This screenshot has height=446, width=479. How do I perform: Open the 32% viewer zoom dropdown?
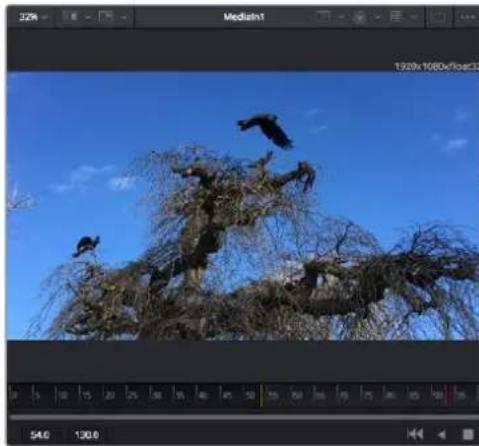33,17
